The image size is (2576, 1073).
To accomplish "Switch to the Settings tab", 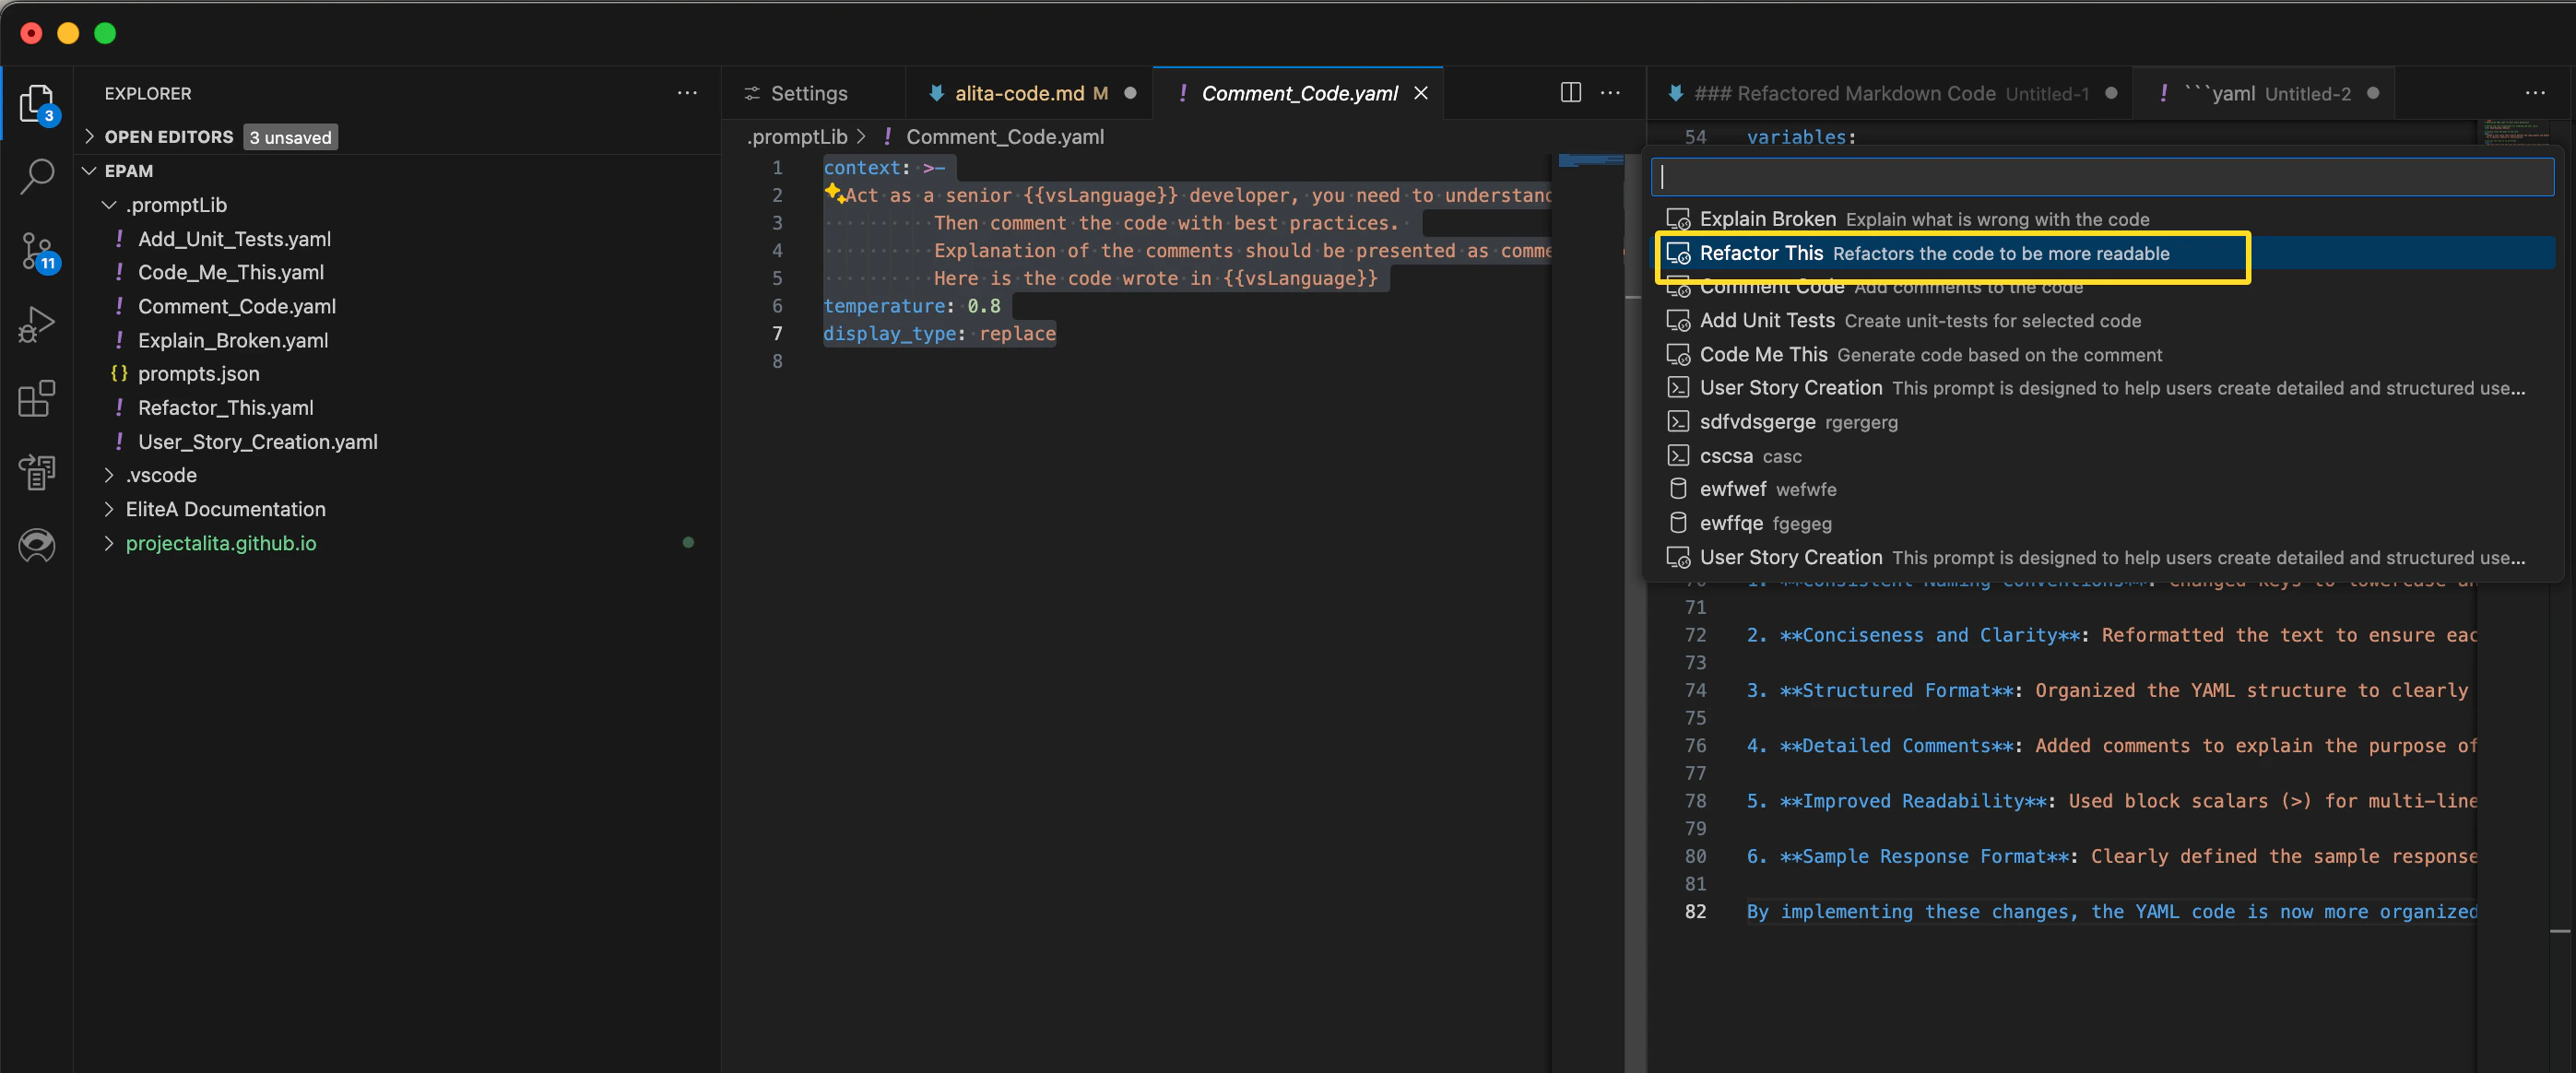I will 813,93.
